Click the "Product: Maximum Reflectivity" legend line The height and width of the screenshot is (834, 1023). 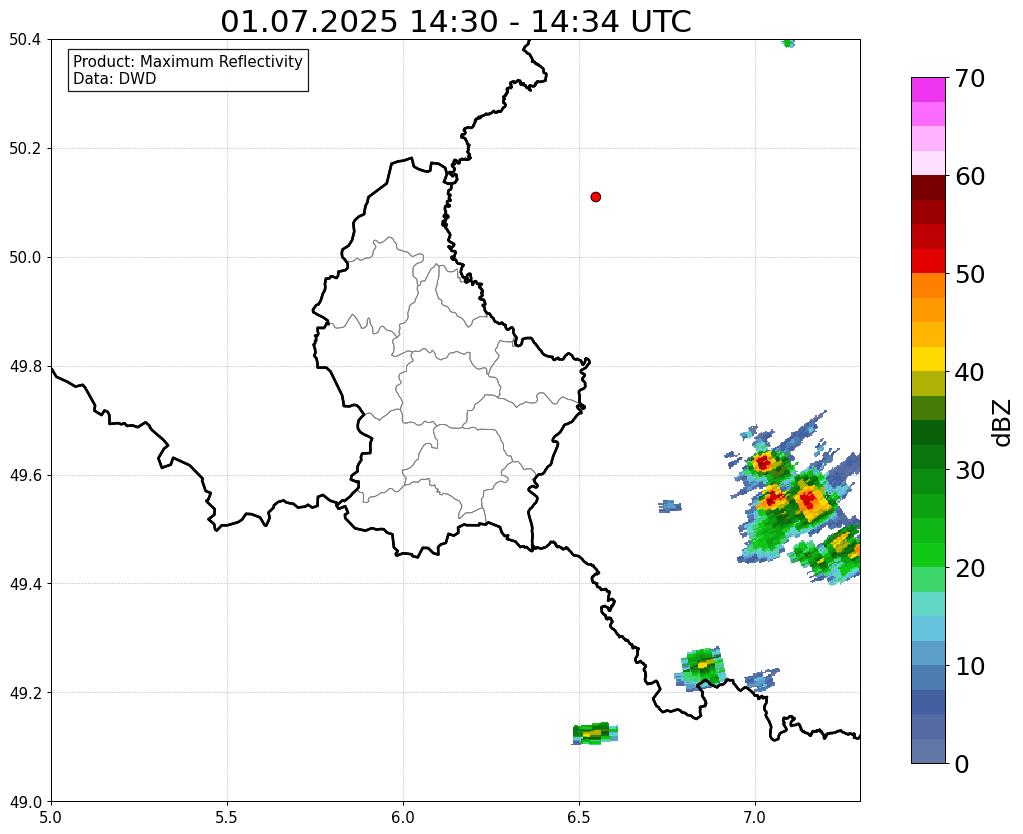point(188,61)
